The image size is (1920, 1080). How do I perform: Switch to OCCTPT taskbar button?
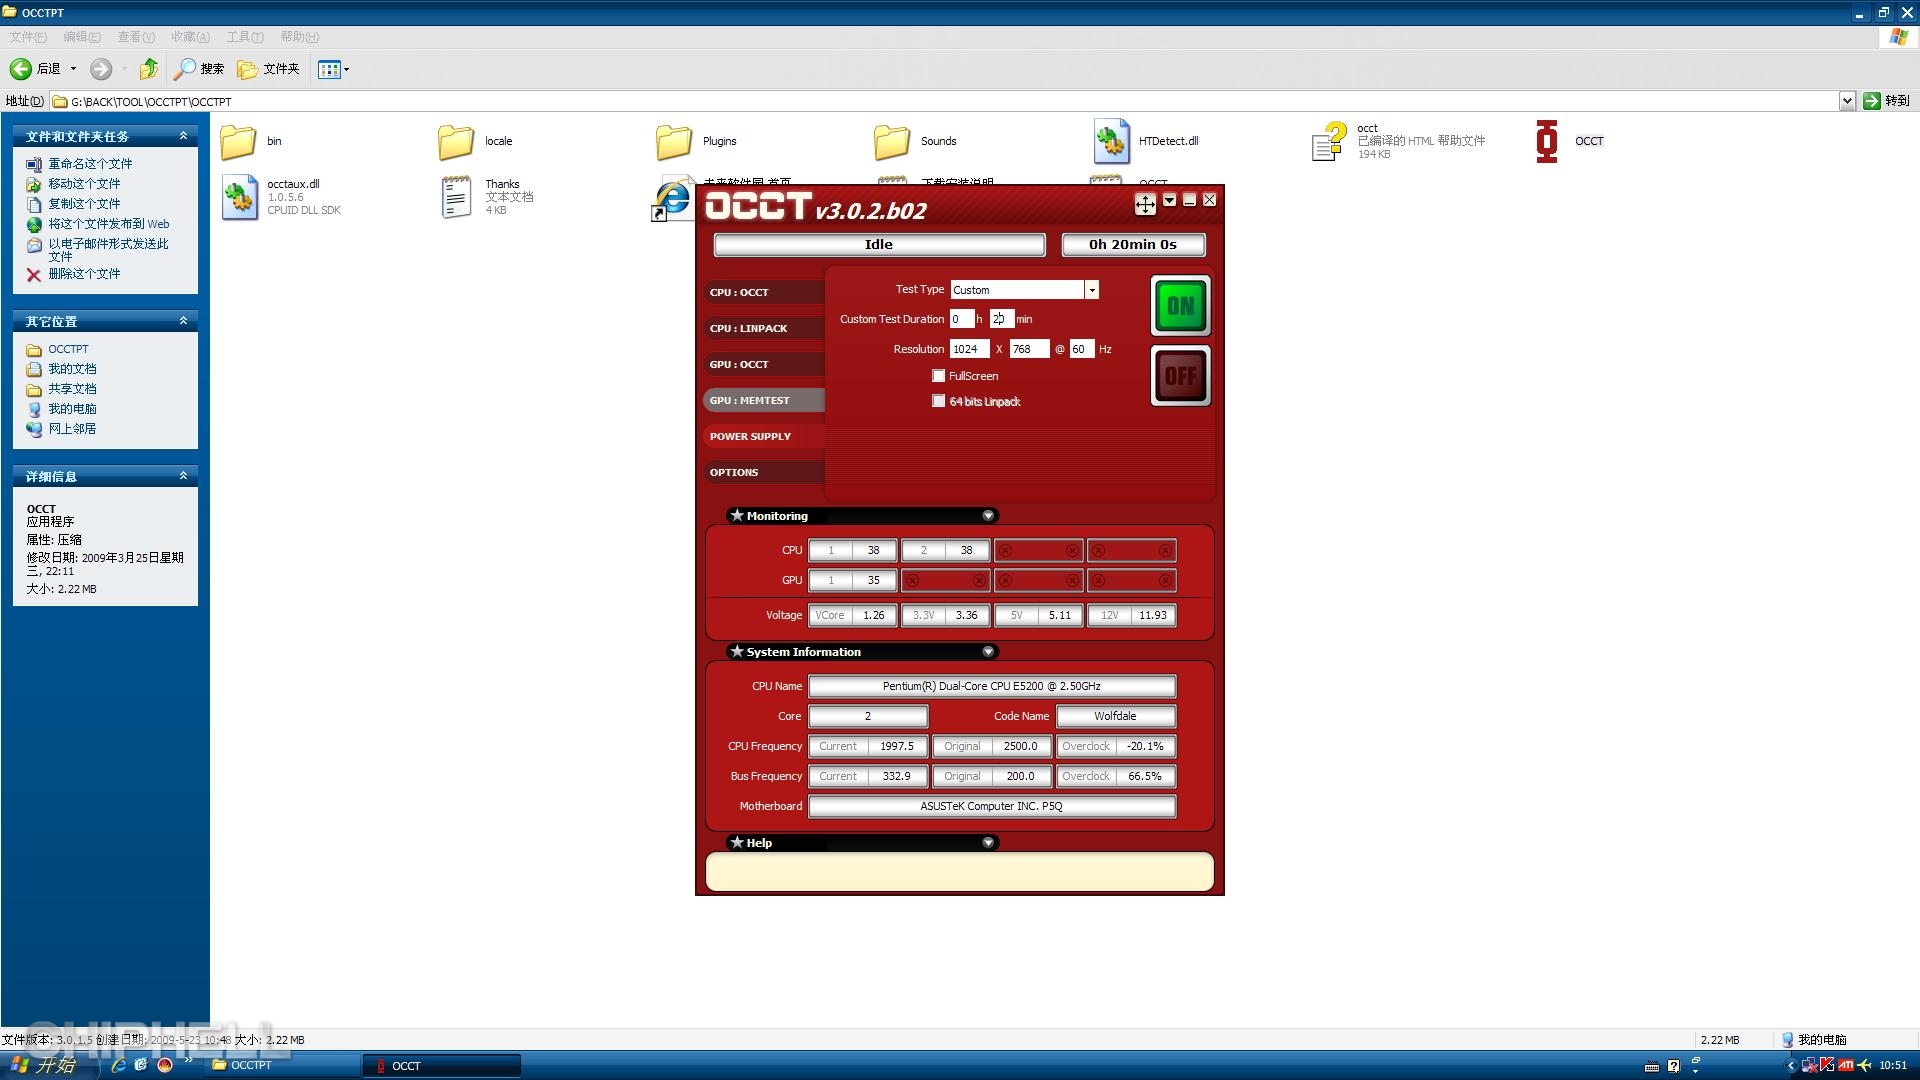pyautogui.click(x=282, y=1066)
